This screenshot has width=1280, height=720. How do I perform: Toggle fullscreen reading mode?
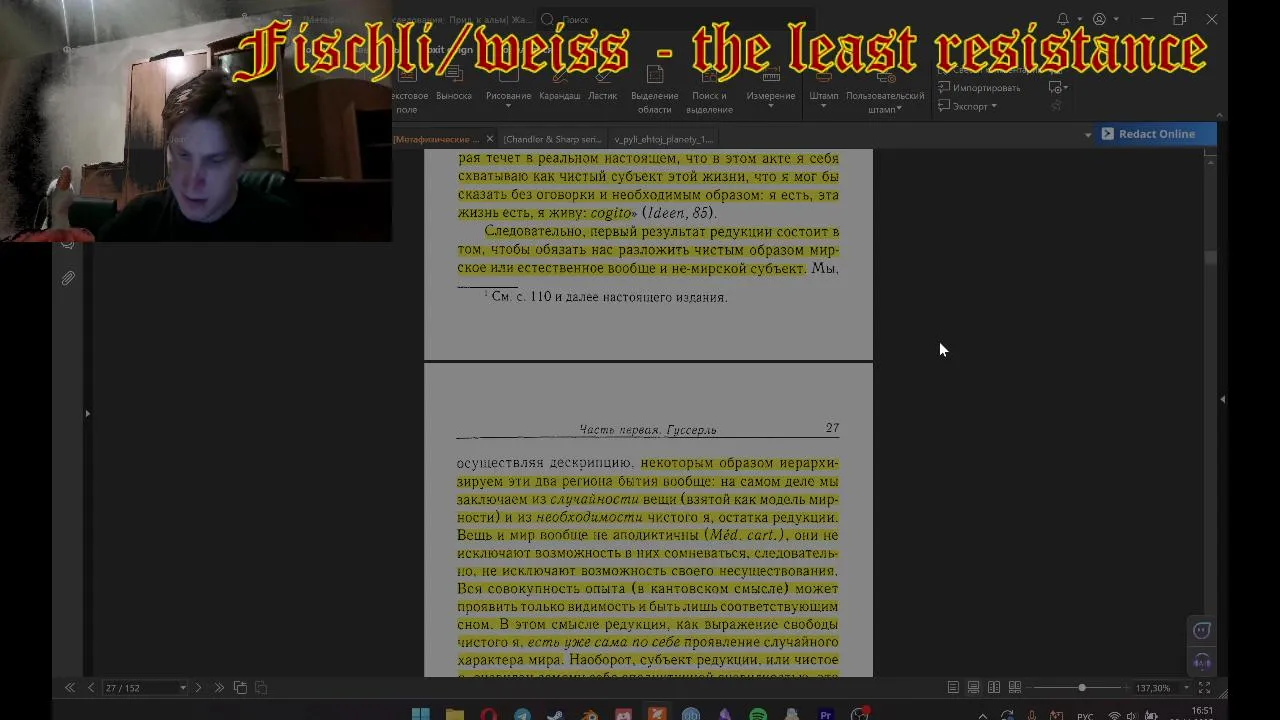(1204, 687)
